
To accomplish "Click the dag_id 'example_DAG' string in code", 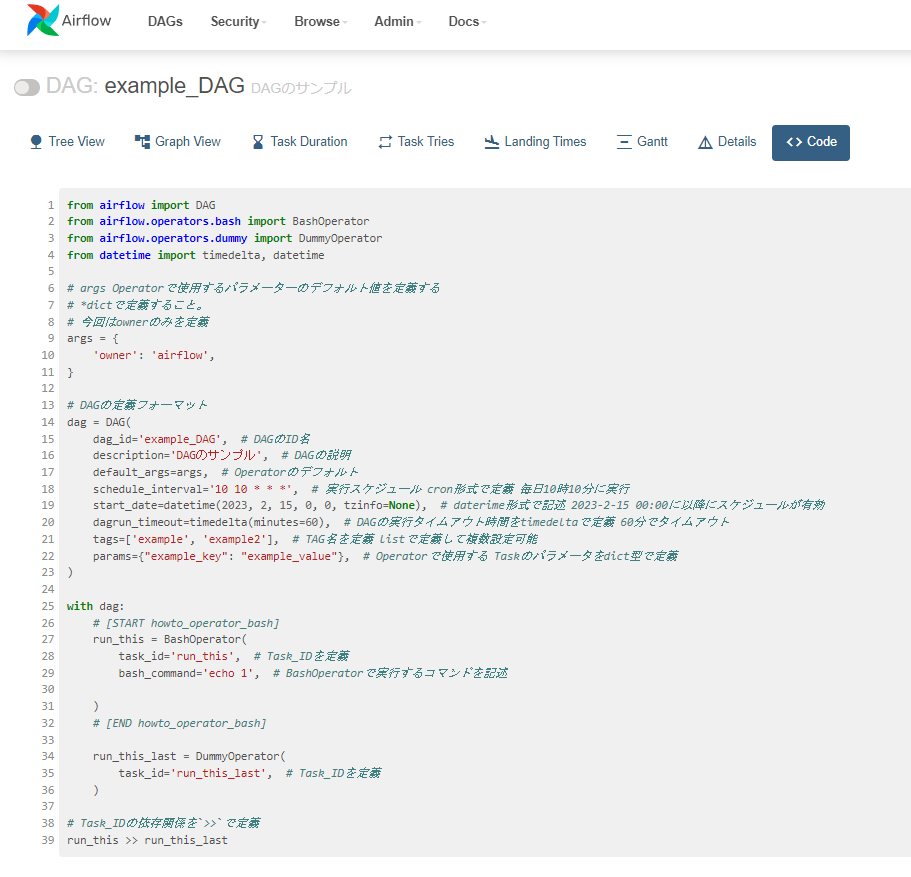I will [168, 438].
